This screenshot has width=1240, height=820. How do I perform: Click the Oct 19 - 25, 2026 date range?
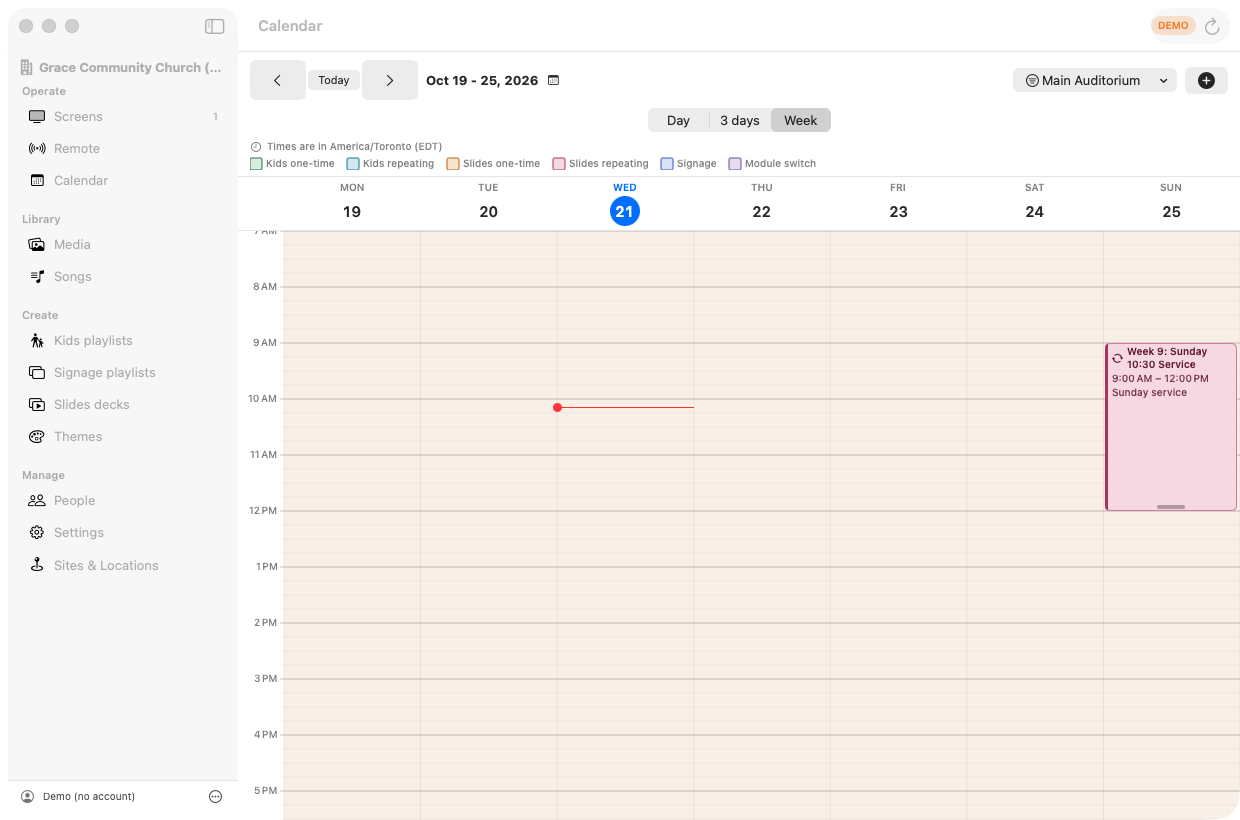coord(482,80)
